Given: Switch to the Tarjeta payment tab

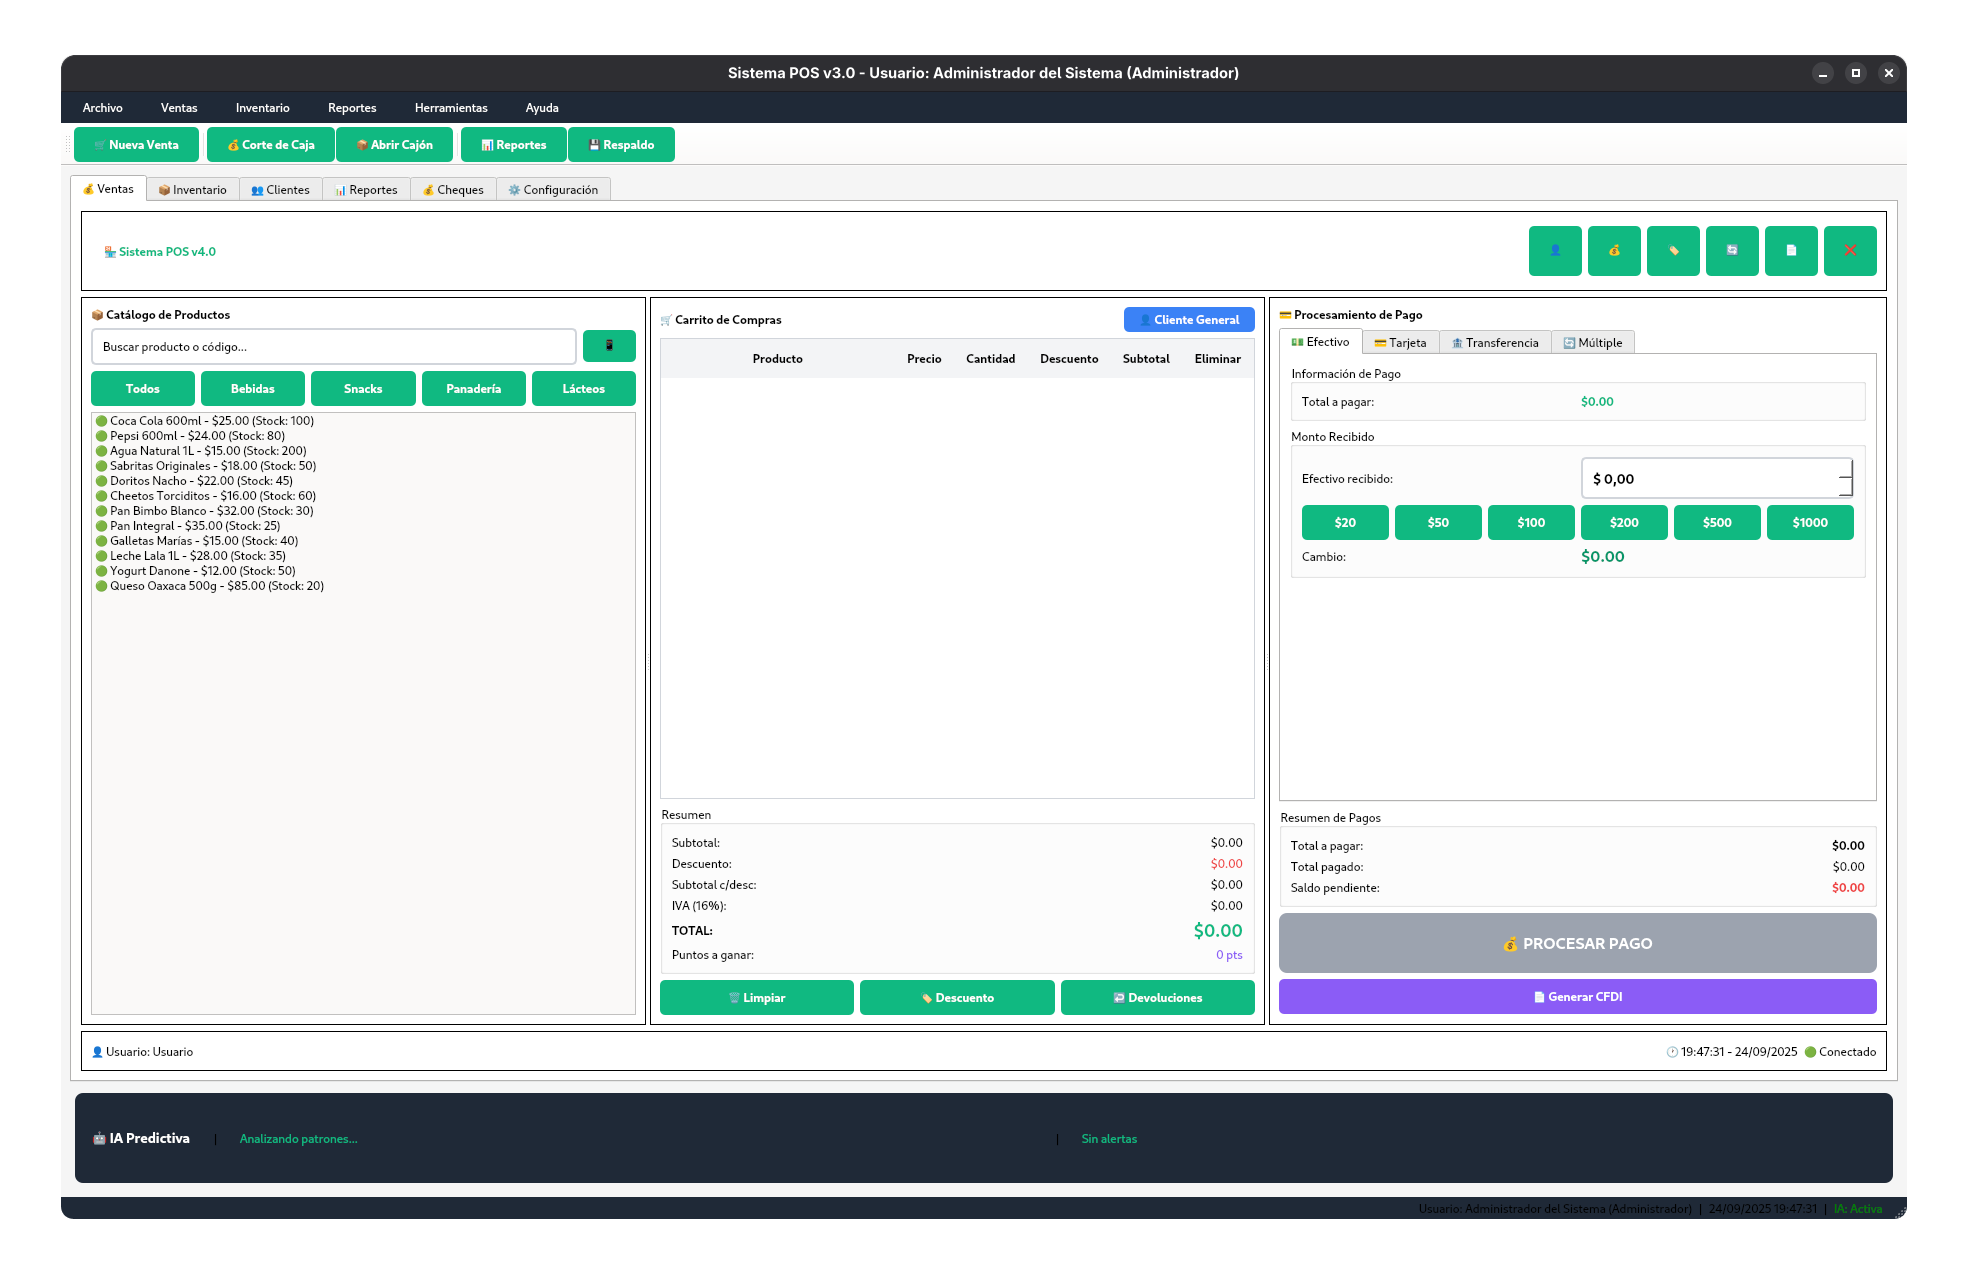Looking at the screenshot, I should pyautogui.click(x=1400, y=343).
